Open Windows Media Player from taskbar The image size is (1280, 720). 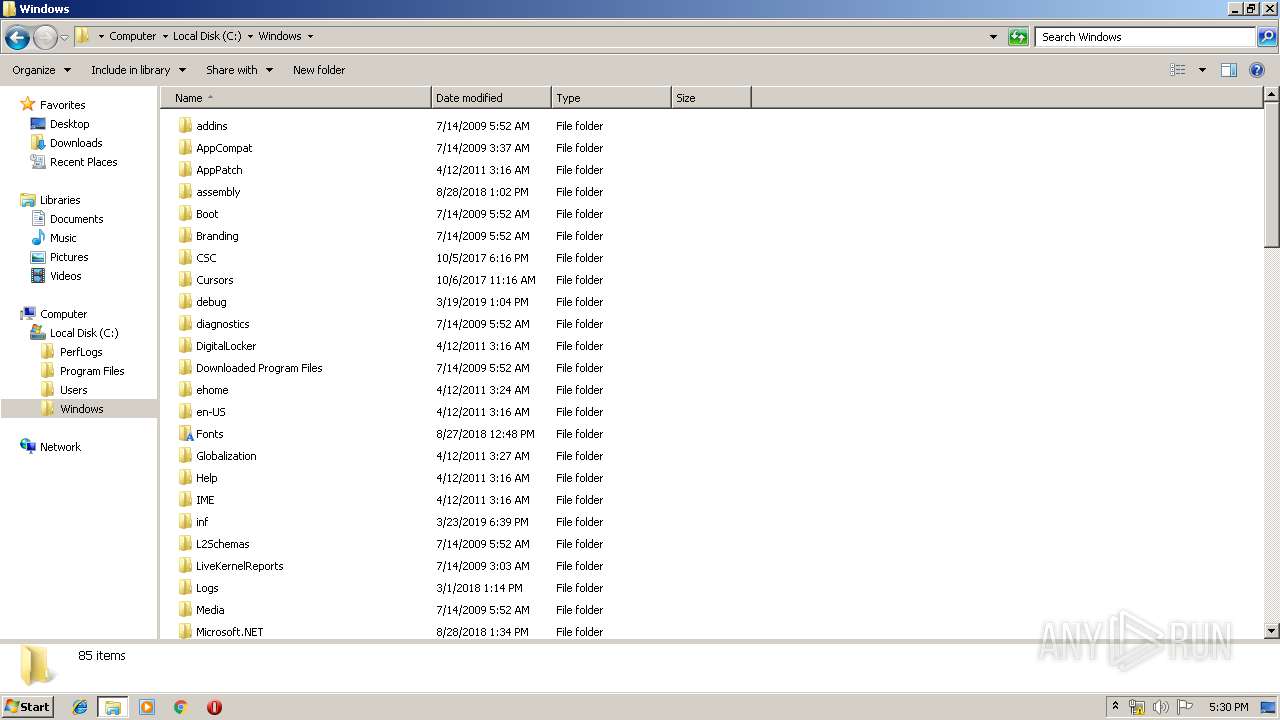tap(147, 707)
